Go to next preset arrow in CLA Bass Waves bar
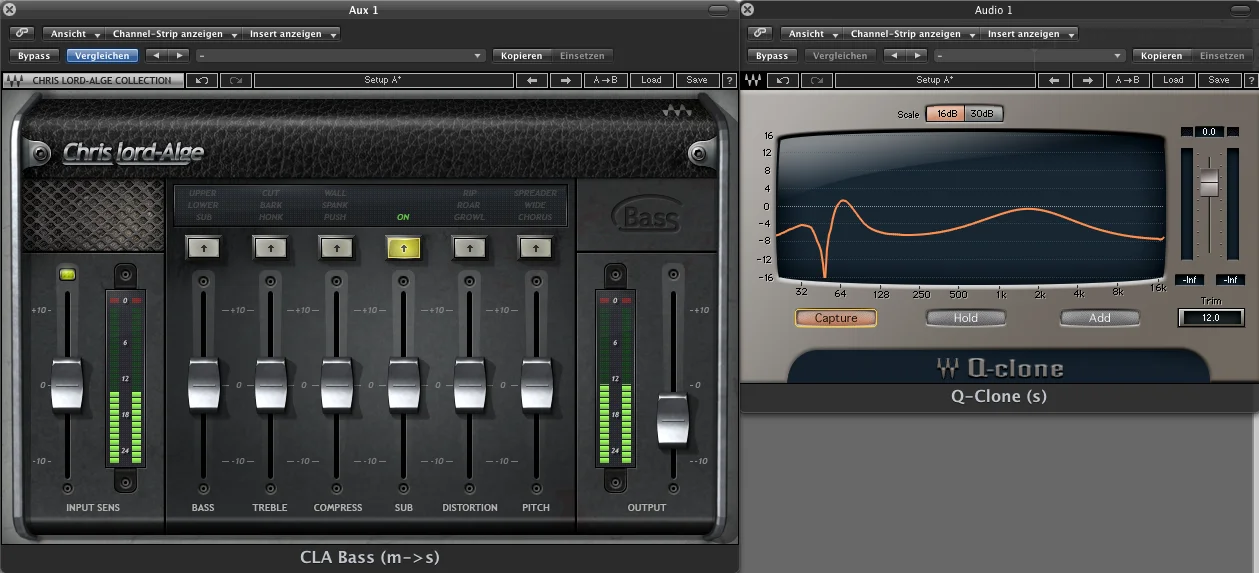This screenshot has width=1259, height=573. point(566,80)
